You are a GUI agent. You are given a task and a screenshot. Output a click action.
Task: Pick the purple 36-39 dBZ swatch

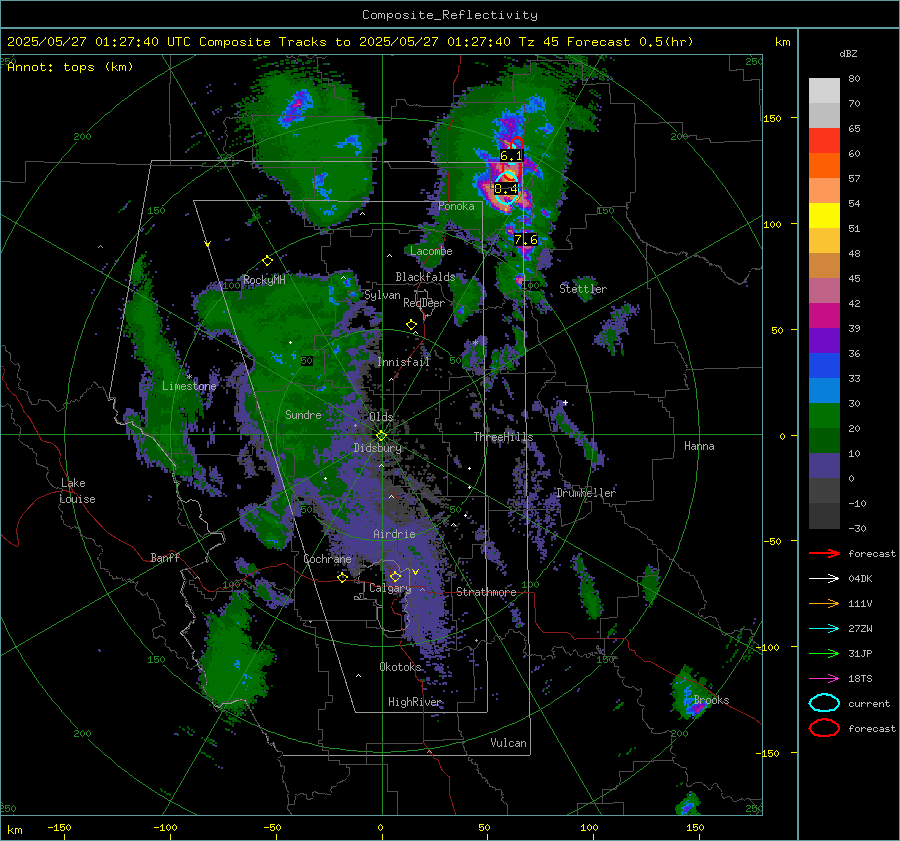[x=824, y=341]
